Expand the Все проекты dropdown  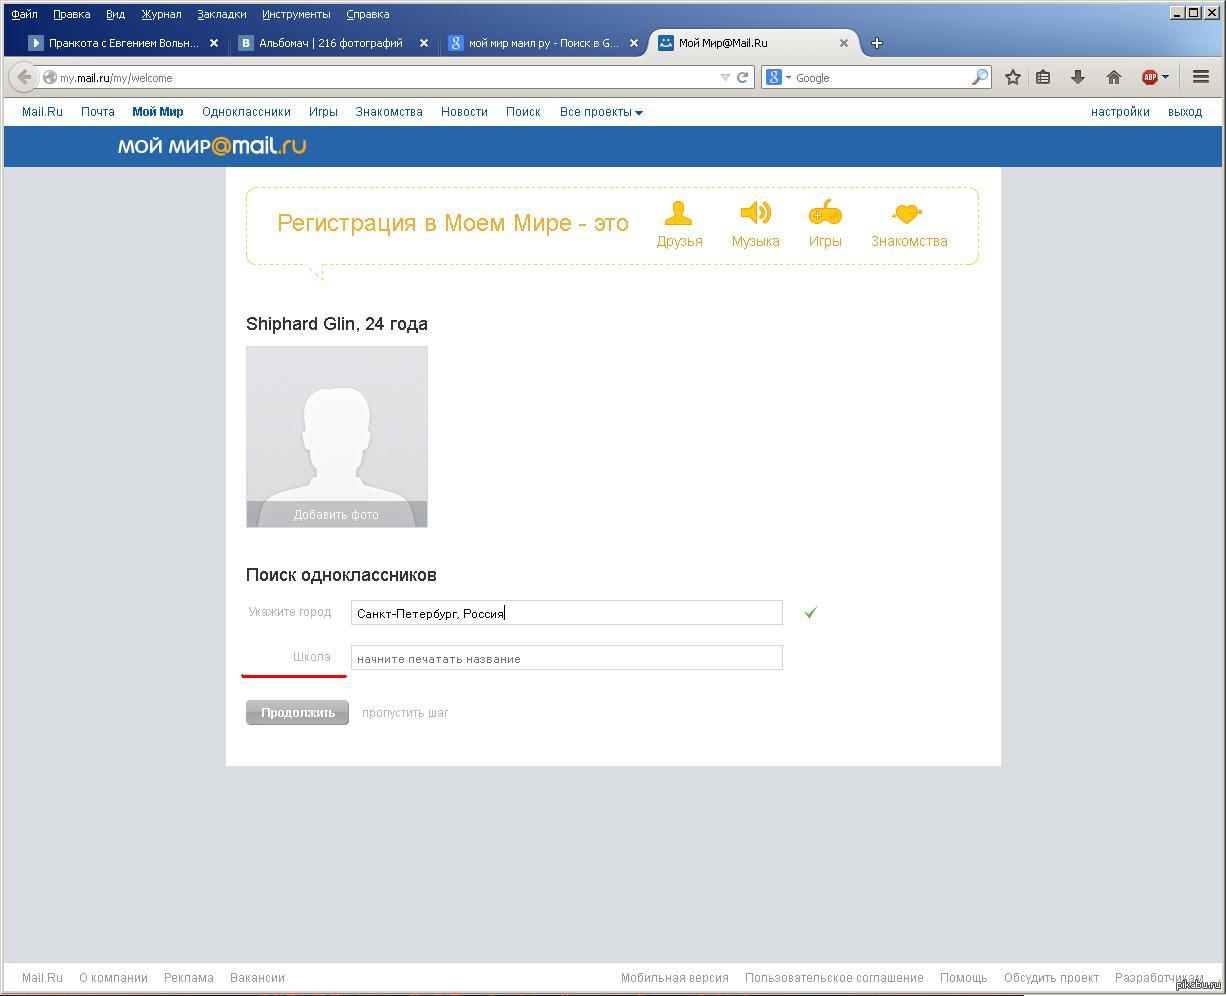[601, 112]
